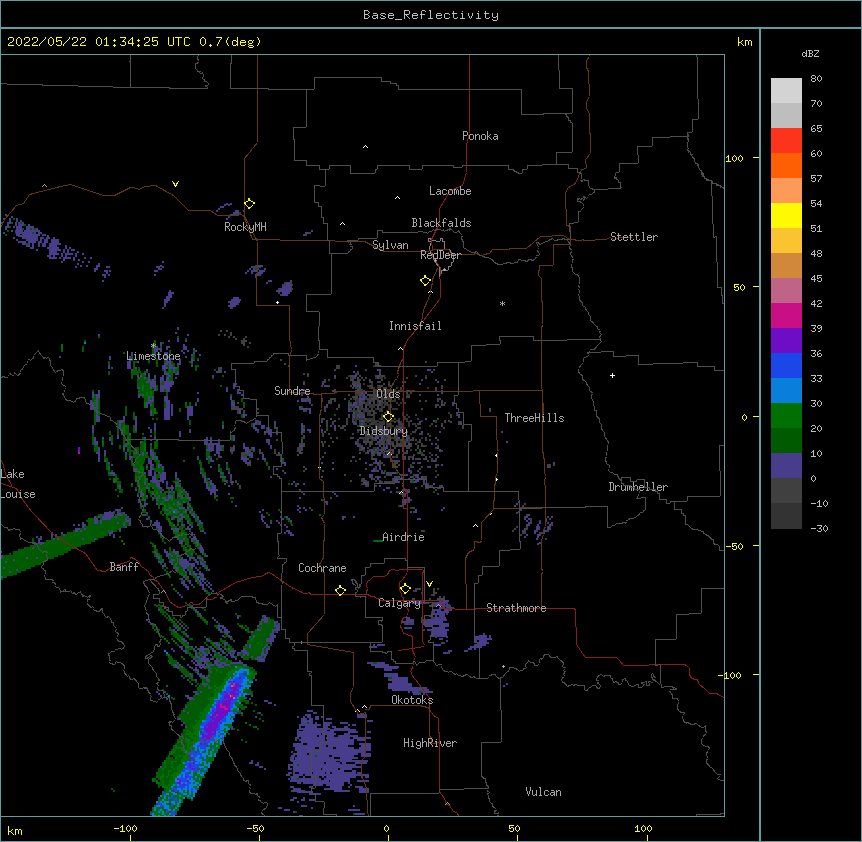This screenshot has height=842, width=862.
Task: Click the -50 tick label on y-axis
Action: (x=734, y=546)
